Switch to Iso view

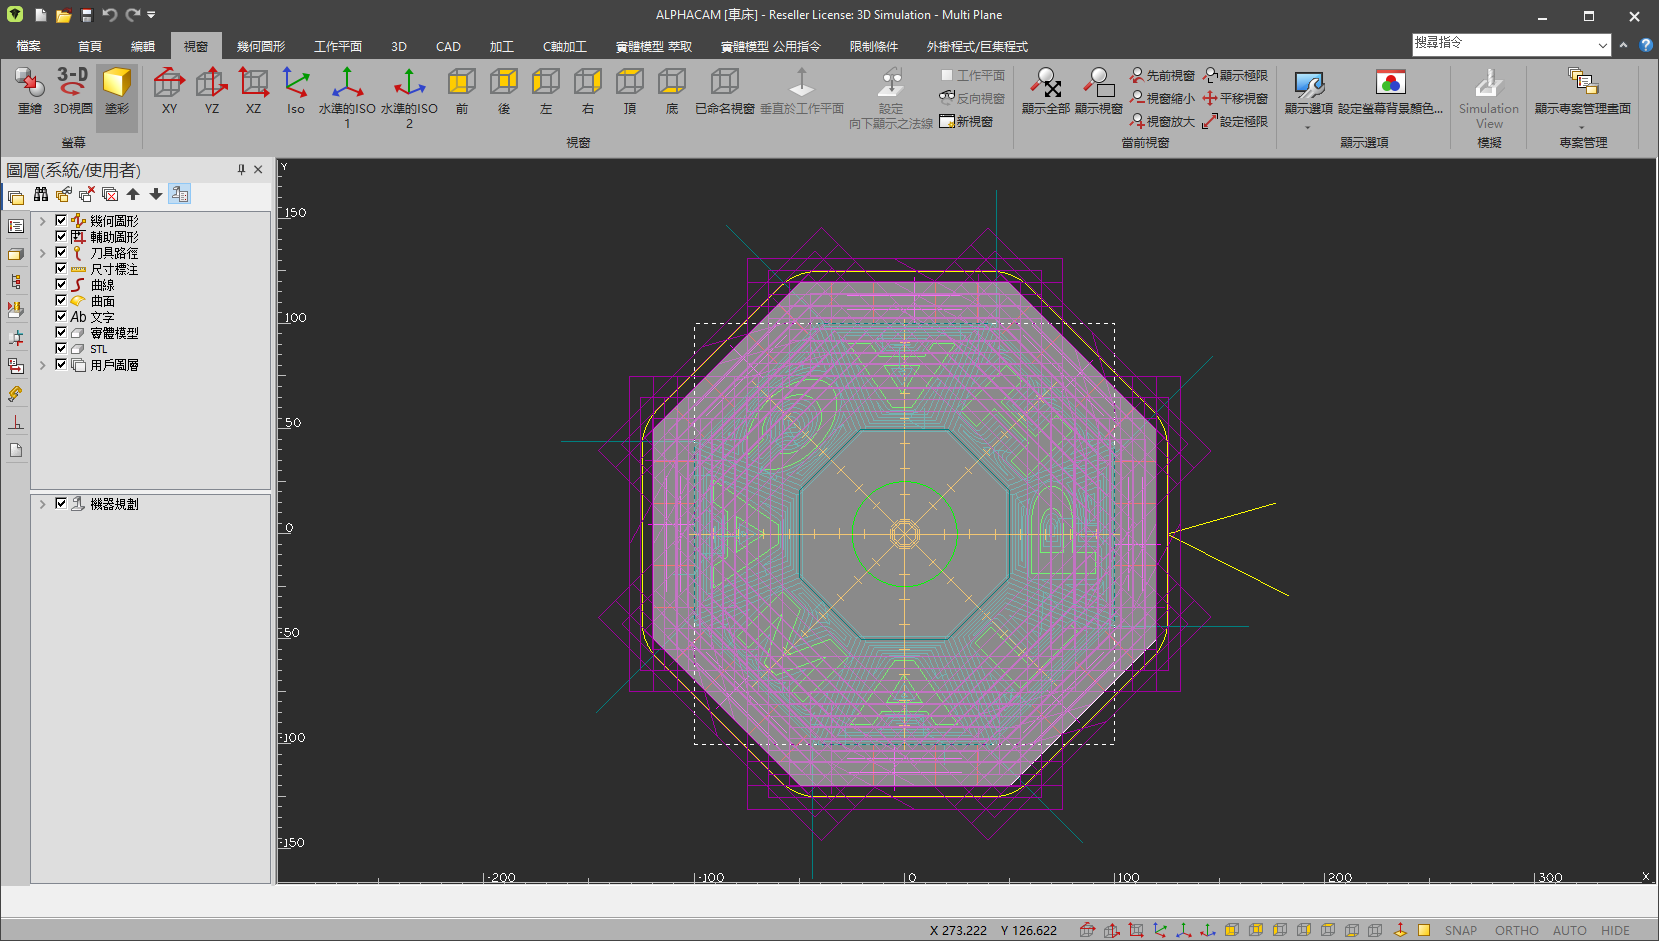coord(295,91)
